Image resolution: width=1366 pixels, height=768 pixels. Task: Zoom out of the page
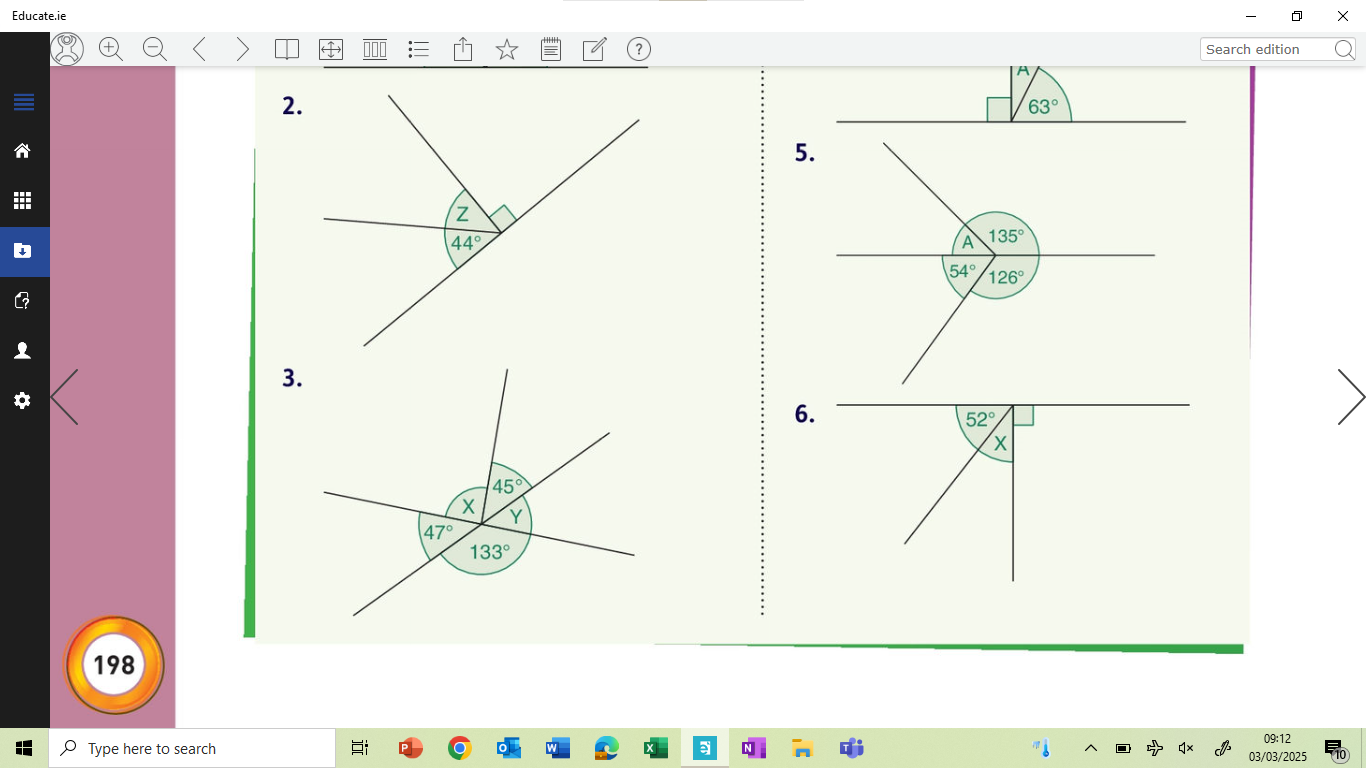(155, 48)
